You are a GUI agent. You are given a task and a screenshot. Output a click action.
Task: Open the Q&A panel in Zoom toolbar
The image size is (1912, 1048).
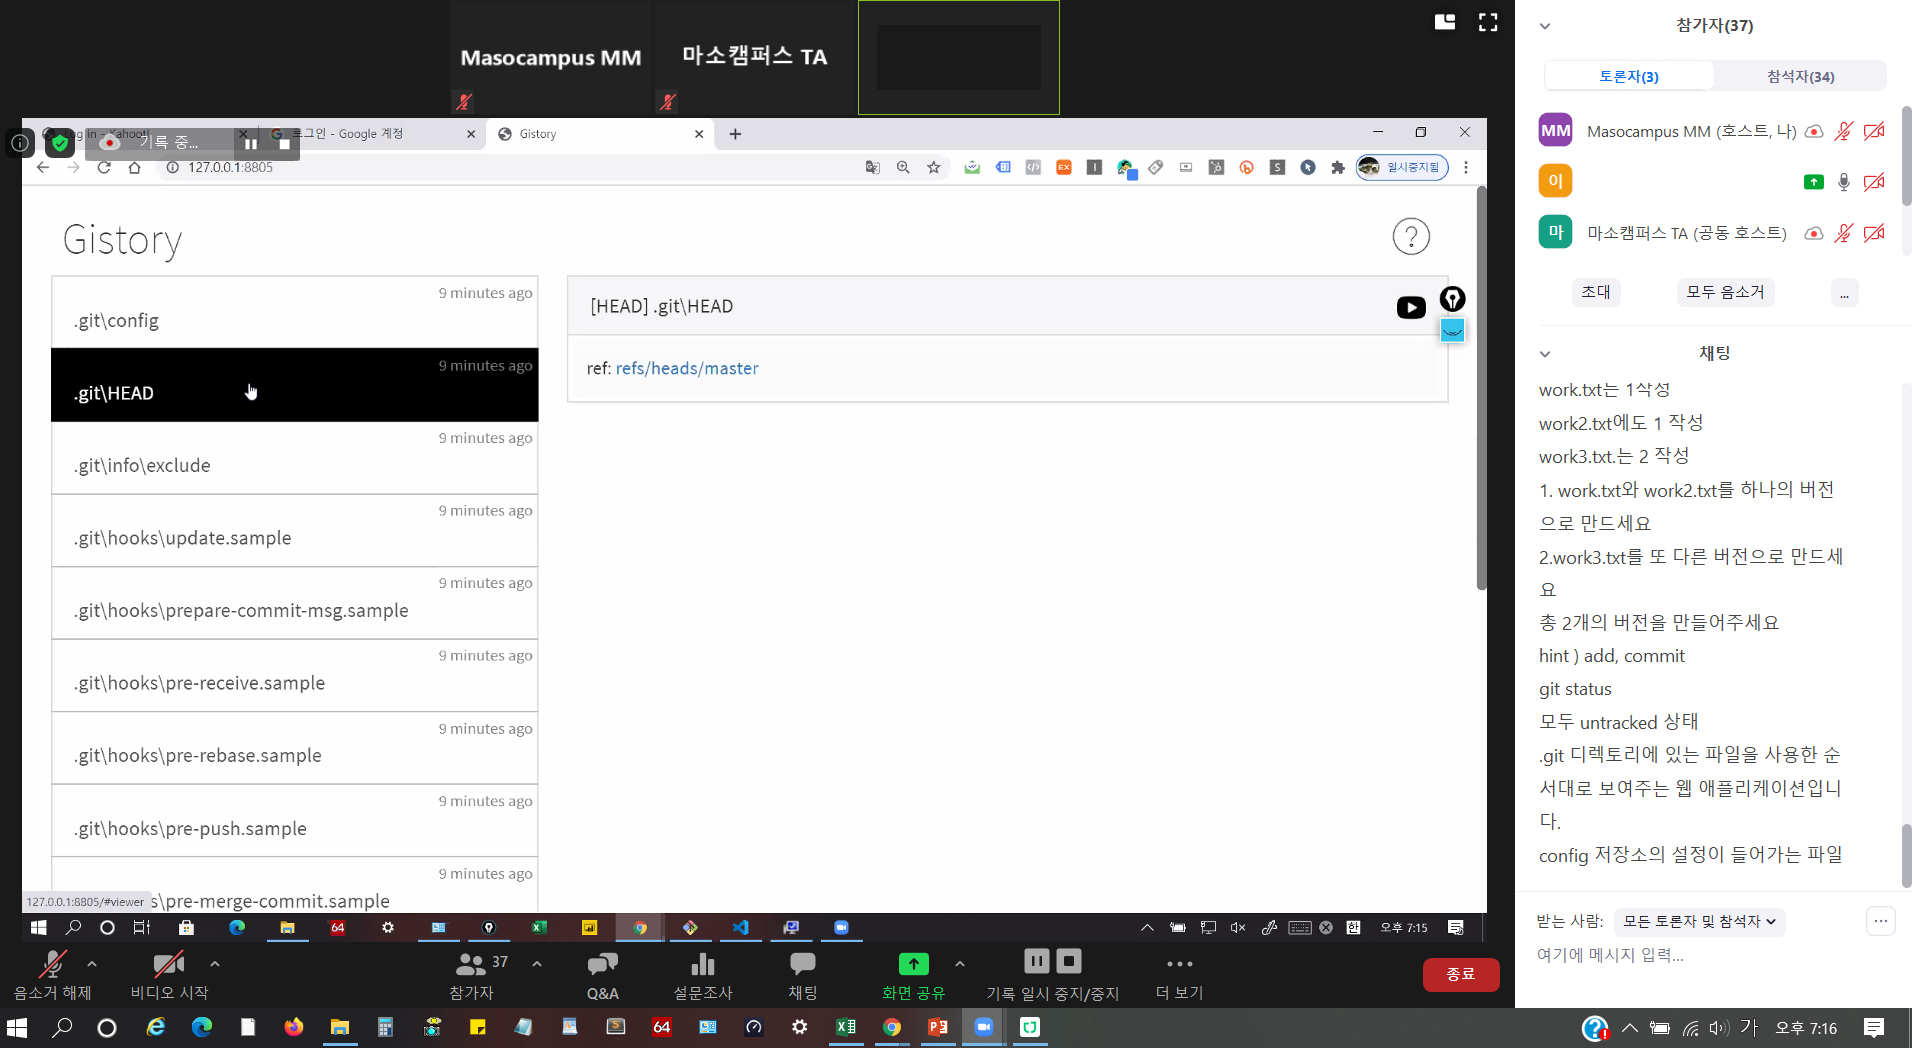(x=602, y=975)
